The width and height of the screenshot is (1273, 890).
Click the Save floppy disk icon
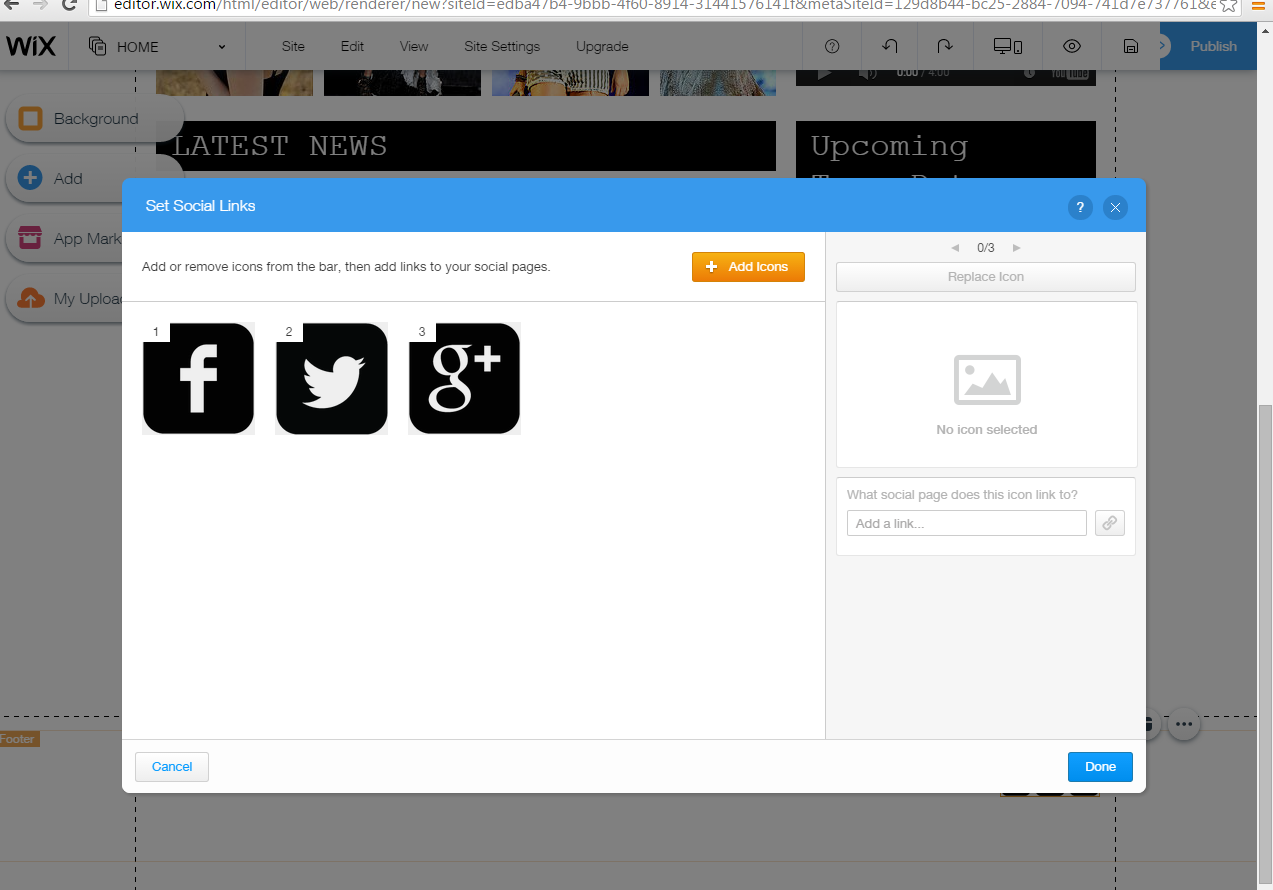coord(1131,46)
